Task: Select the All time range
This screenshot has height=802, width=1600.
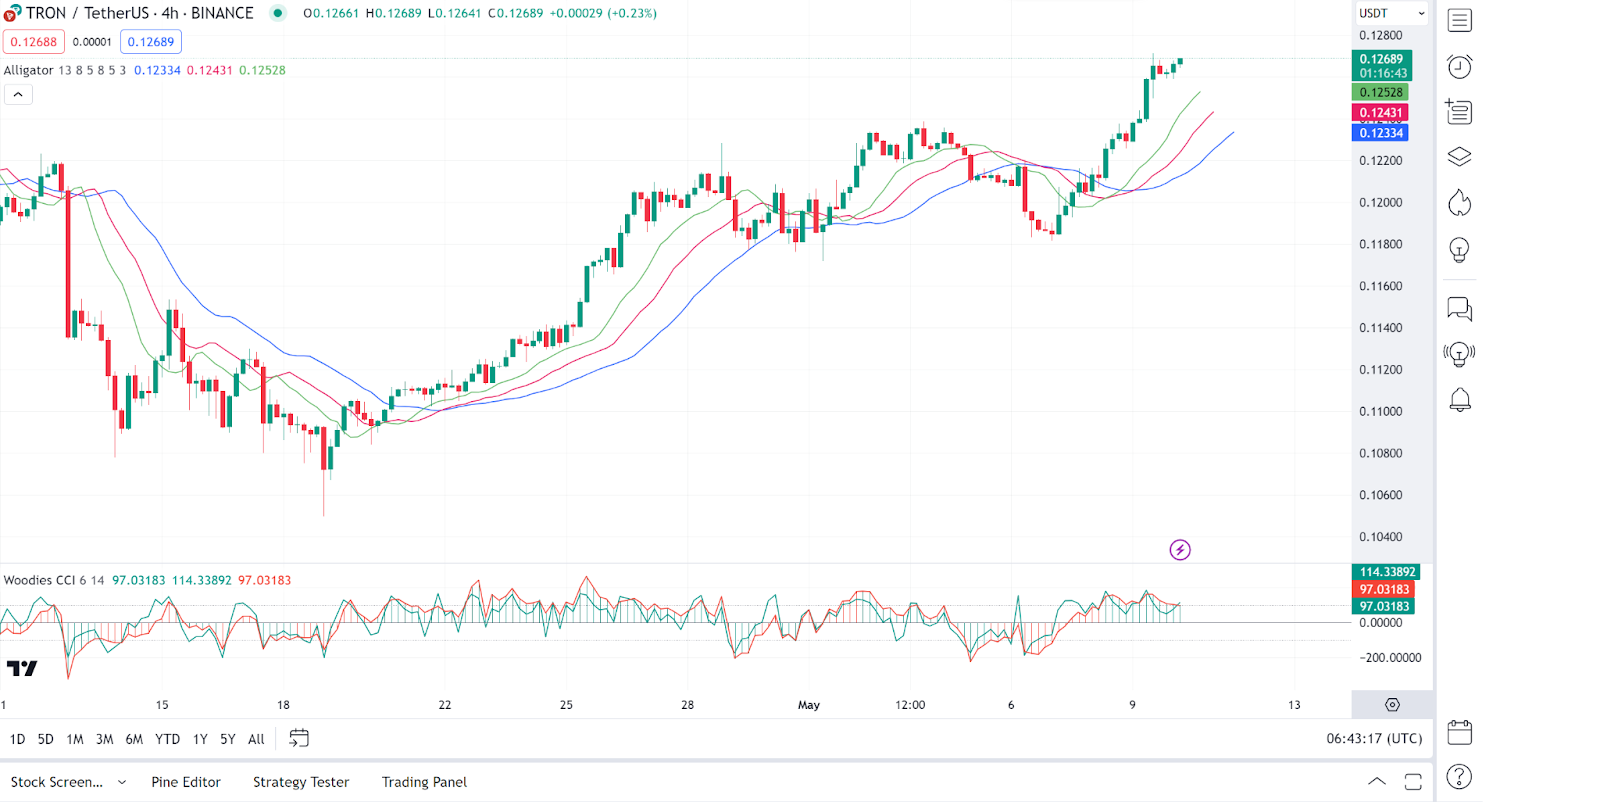Action: tap(256, 739)
